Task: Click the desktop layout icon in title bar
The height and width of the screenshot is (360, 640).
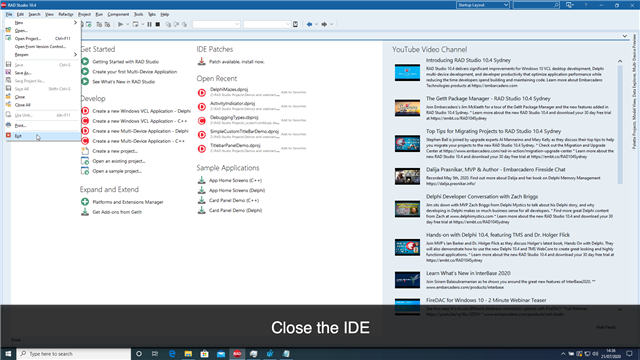Action: click(570, 5)
